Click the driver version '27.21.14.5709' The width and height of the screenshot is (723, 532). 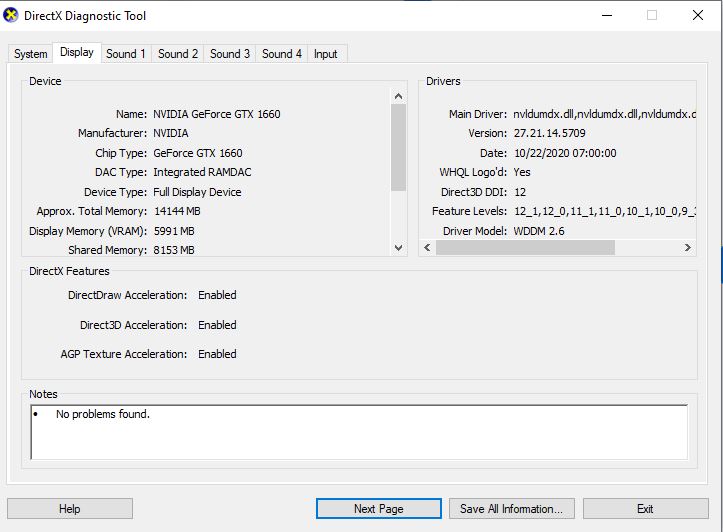[x=550, y=133]
